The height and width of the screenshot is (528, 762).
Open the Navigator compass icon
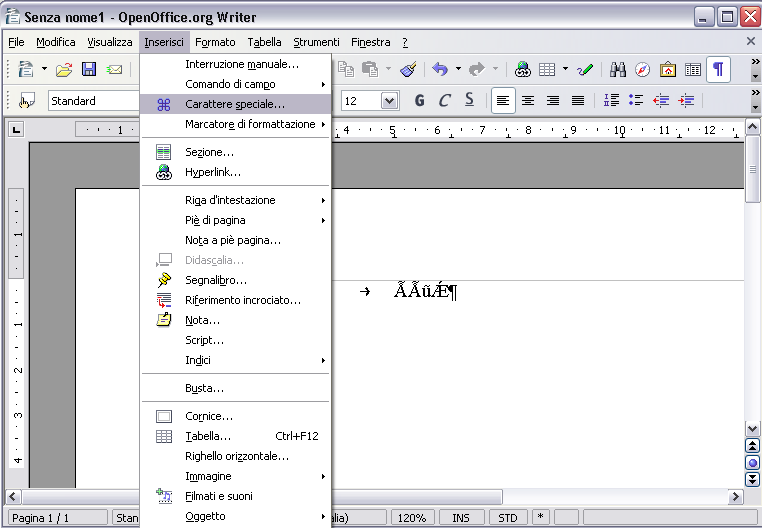point(642,70)
